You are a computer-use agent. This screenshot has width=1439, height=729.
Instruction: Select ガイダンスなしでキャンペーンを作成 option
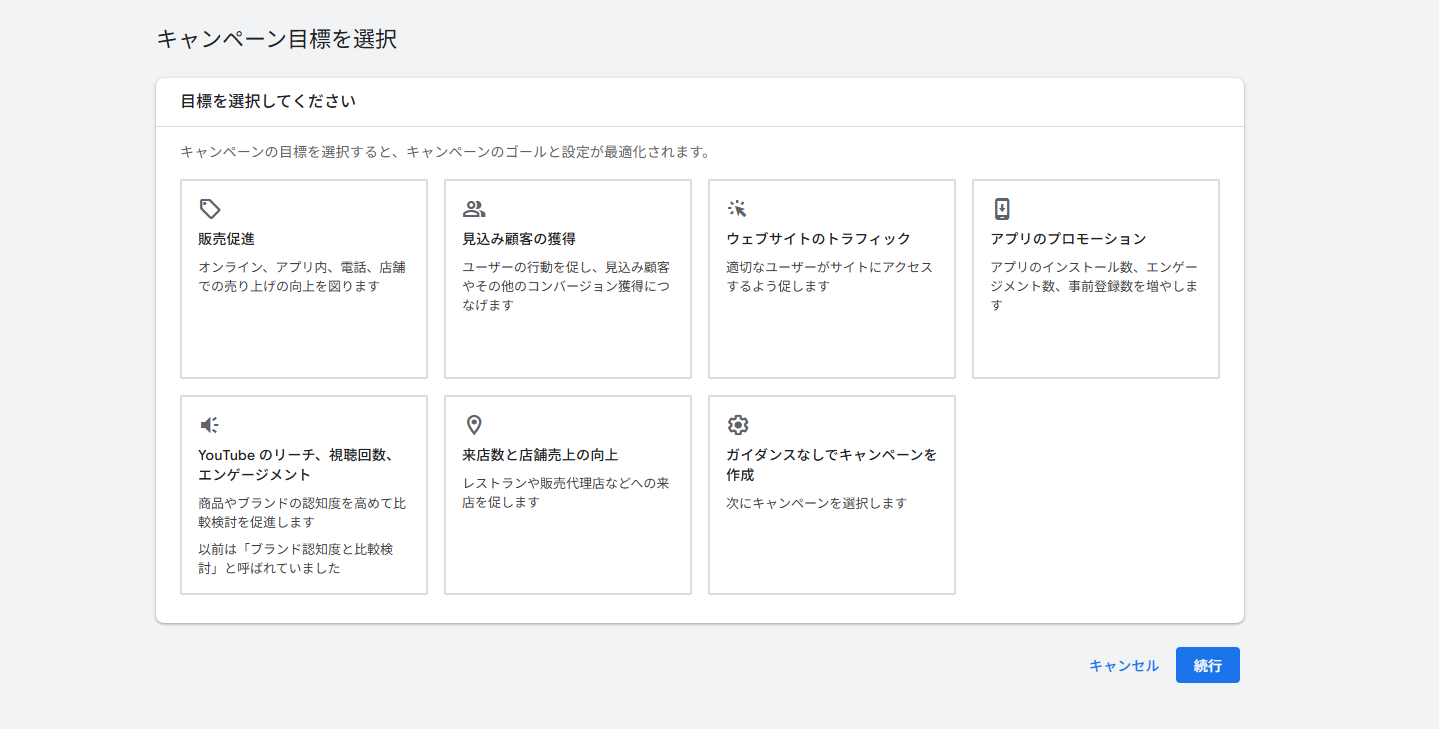click(832, 495)
